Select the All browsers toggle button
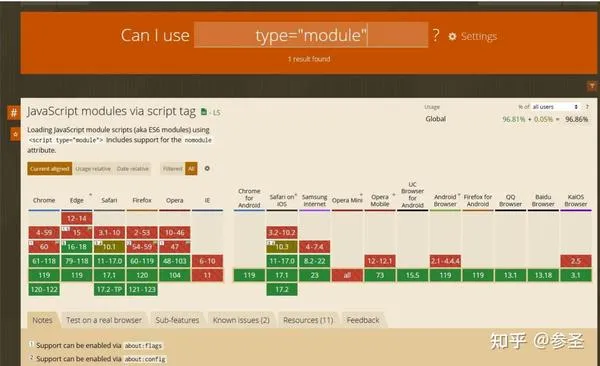This screenshot has width=600, height=366. 191,169
